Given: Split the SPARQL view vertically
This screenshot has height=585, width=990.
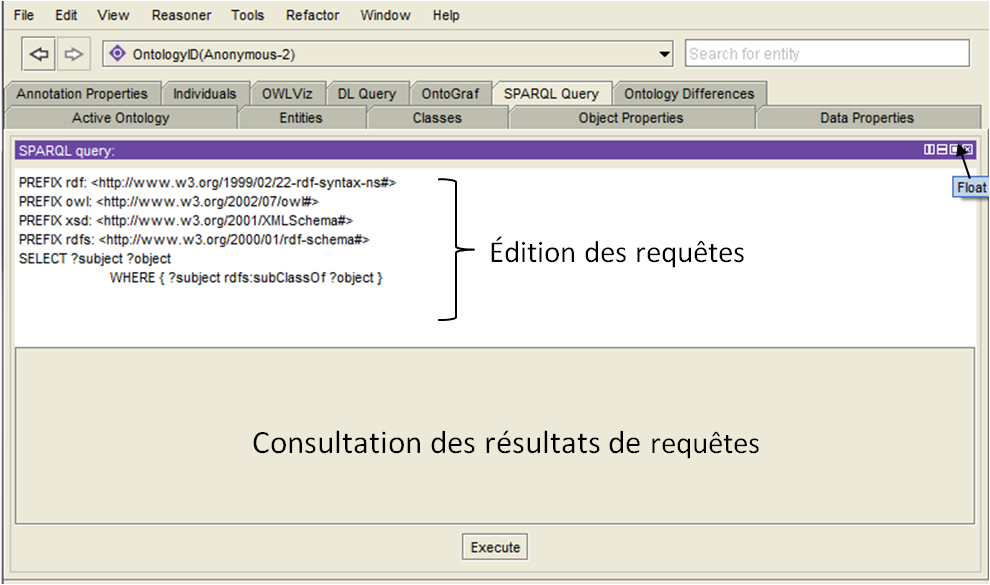Looking at the screenshot, I should pos(930,150).
